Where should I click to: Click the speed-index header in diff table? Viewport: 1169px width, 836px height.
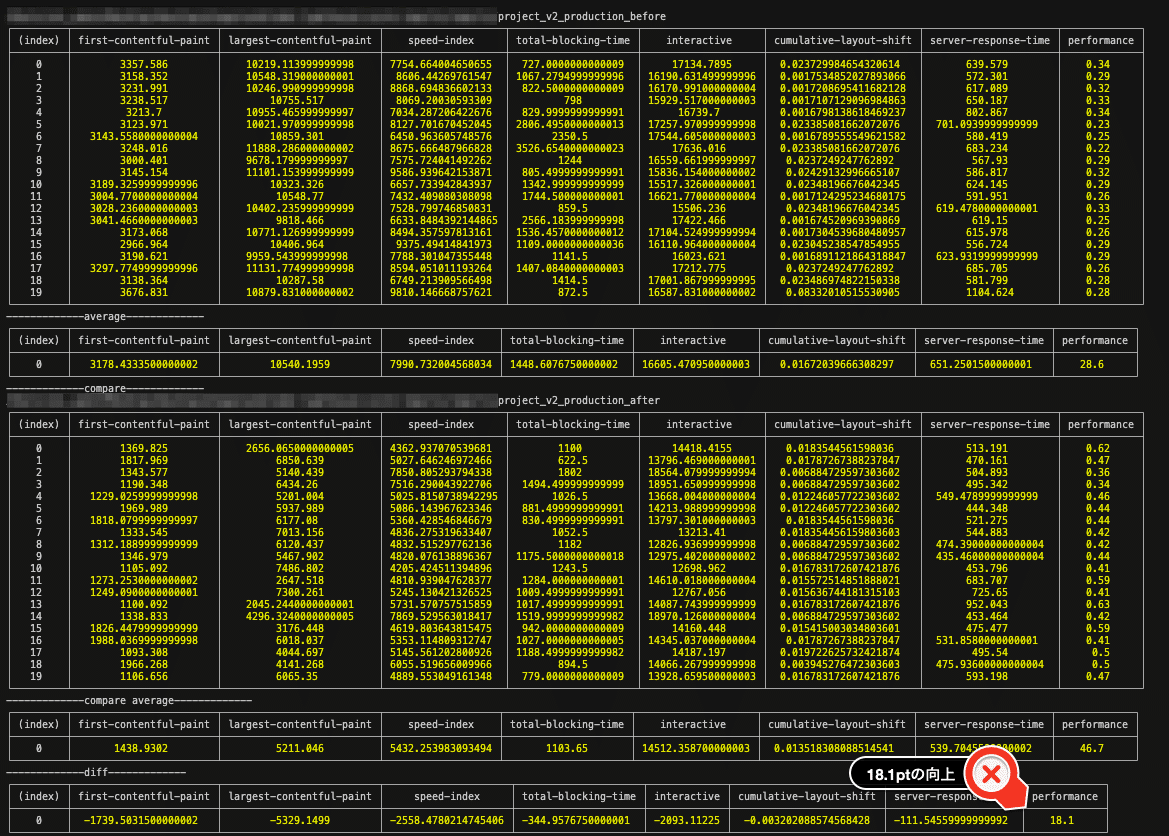[447, 796]
